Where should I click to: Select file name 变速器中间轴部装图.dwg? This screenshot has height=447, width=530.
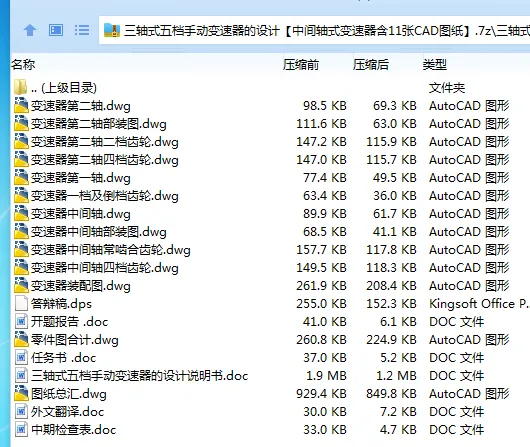pyautogui.click(x=99, y=232)
